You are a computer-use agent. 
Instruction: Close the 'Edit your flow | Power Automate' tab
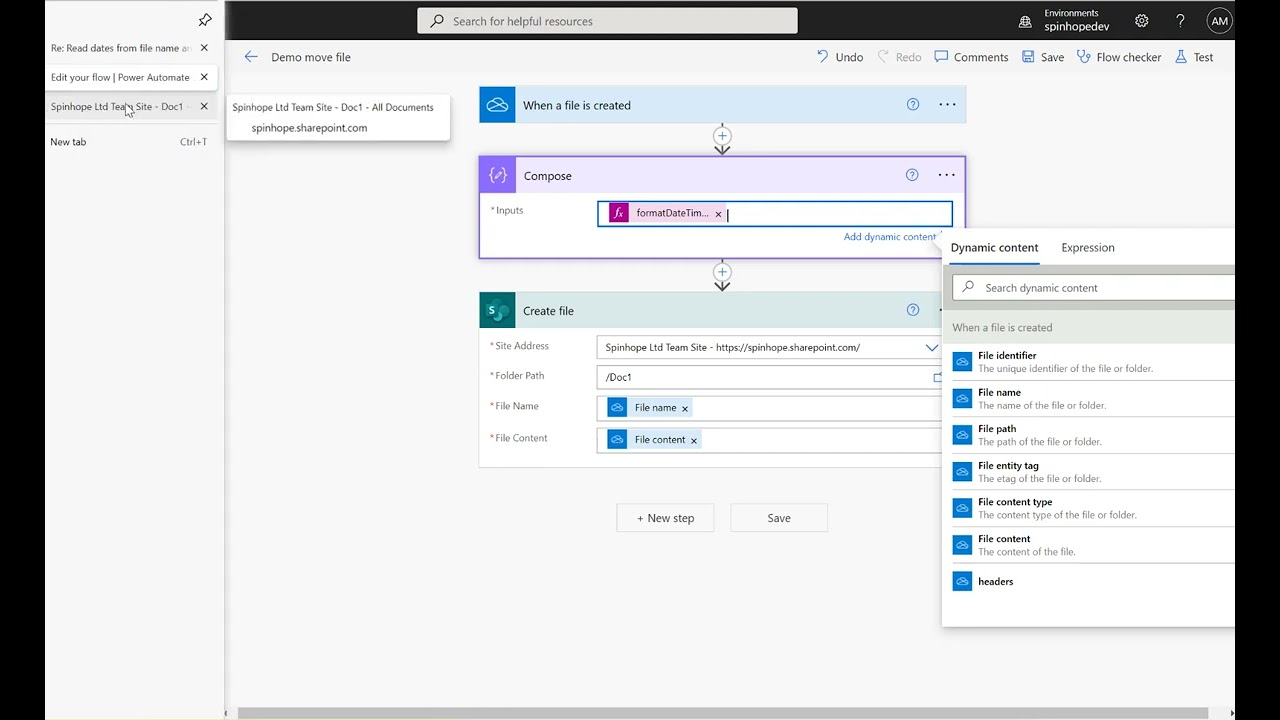pos(204,77)
